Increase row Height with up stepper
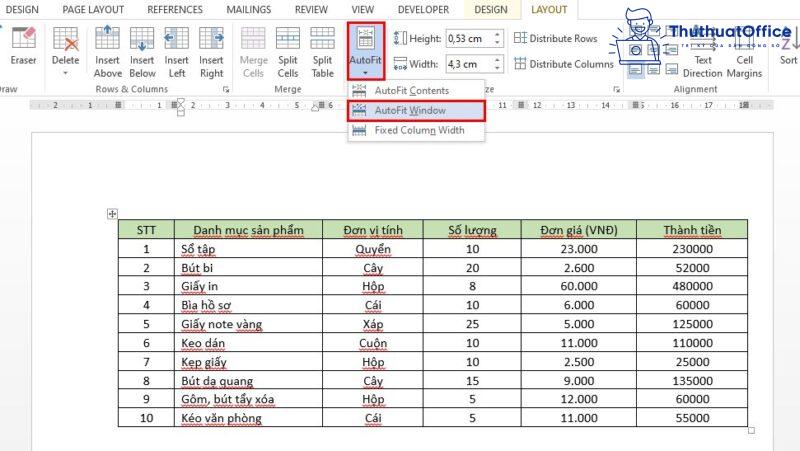The image size is (800, 451). click(497, 34)
